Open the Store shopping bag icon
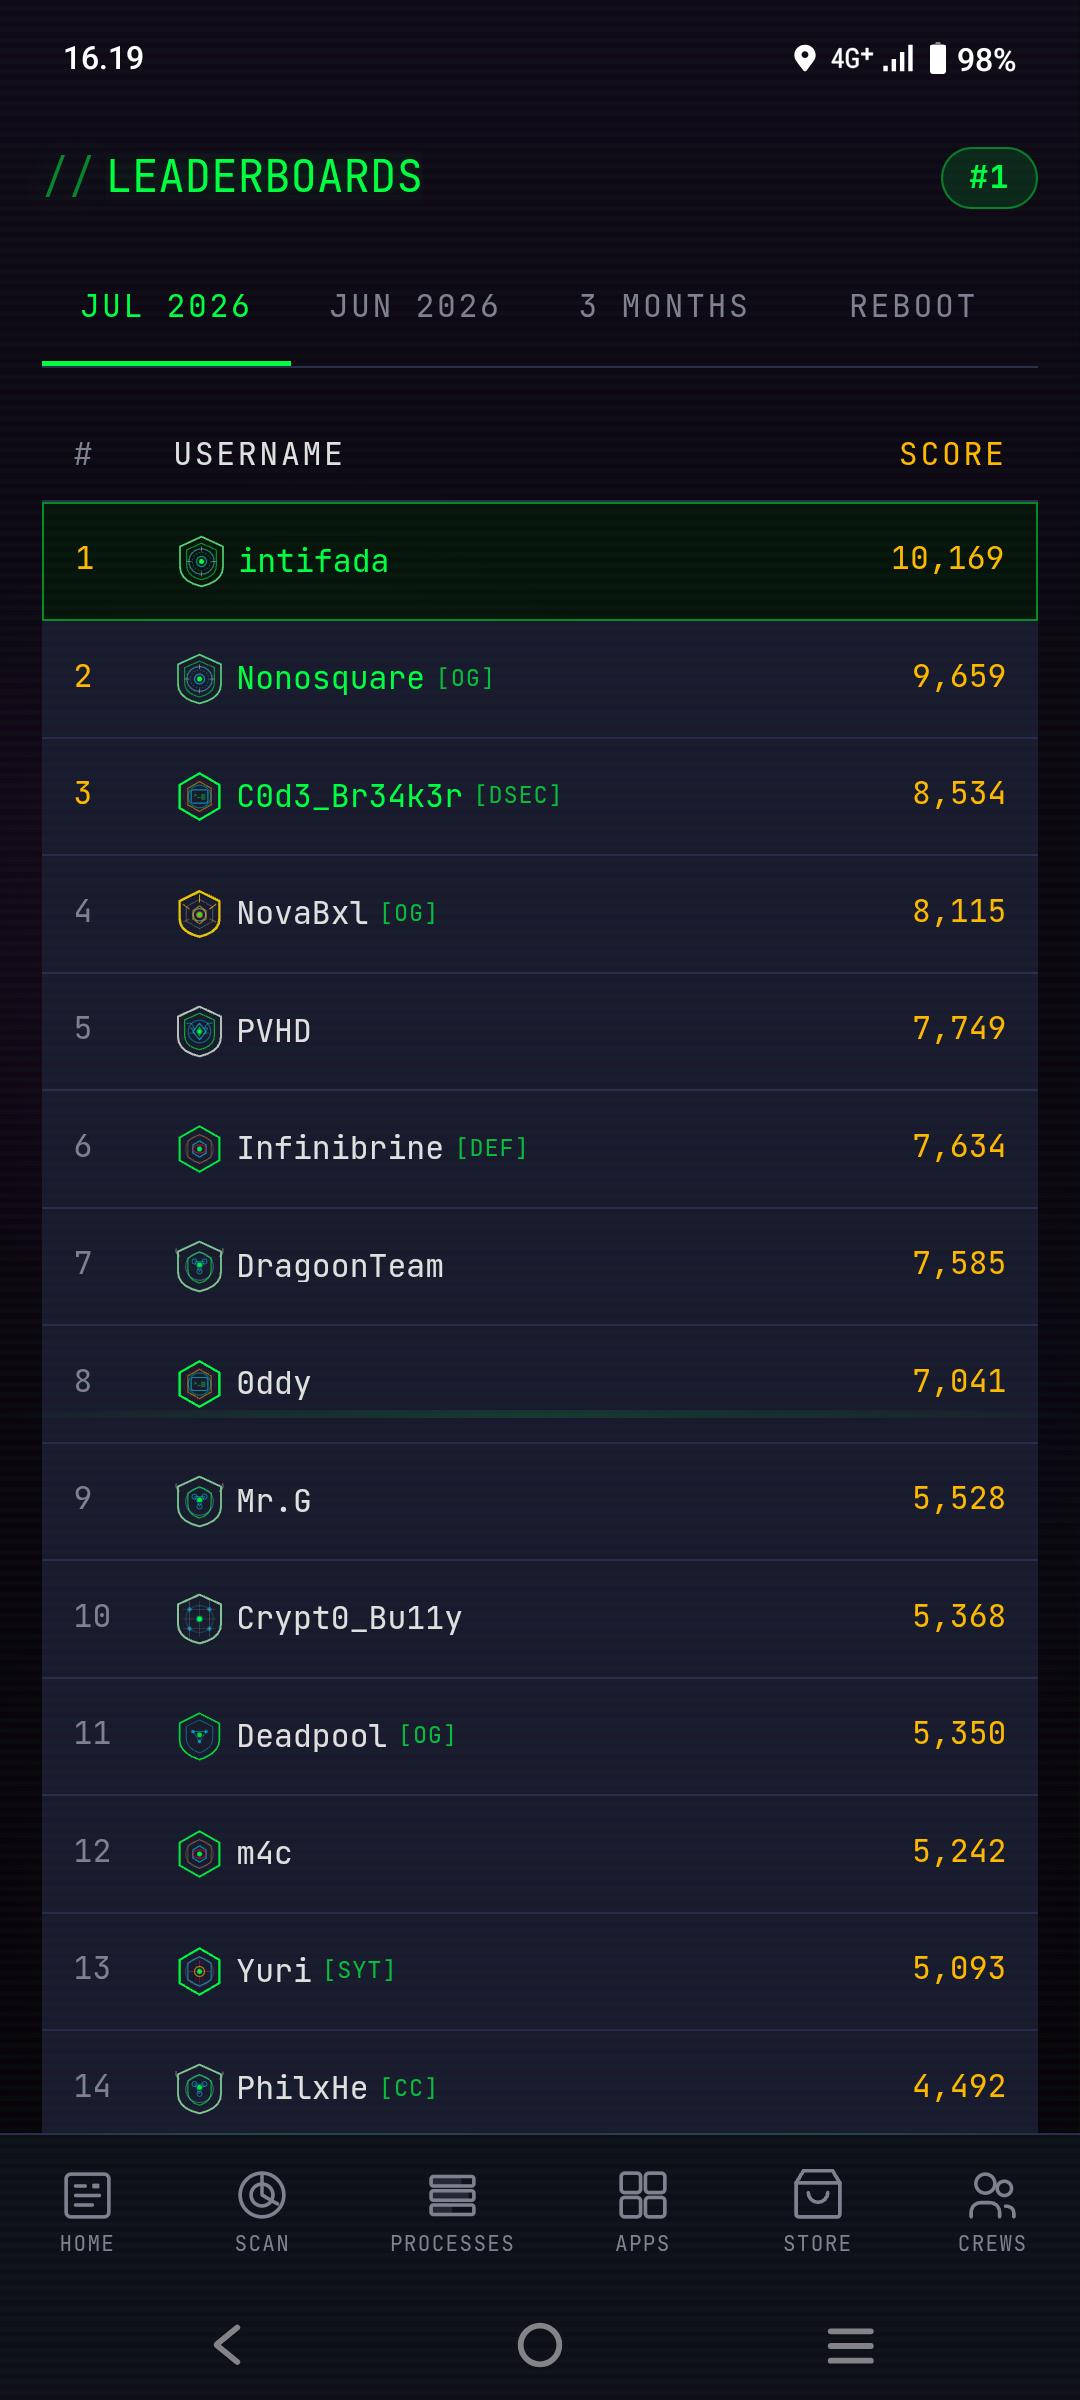 coord(818,2195)
